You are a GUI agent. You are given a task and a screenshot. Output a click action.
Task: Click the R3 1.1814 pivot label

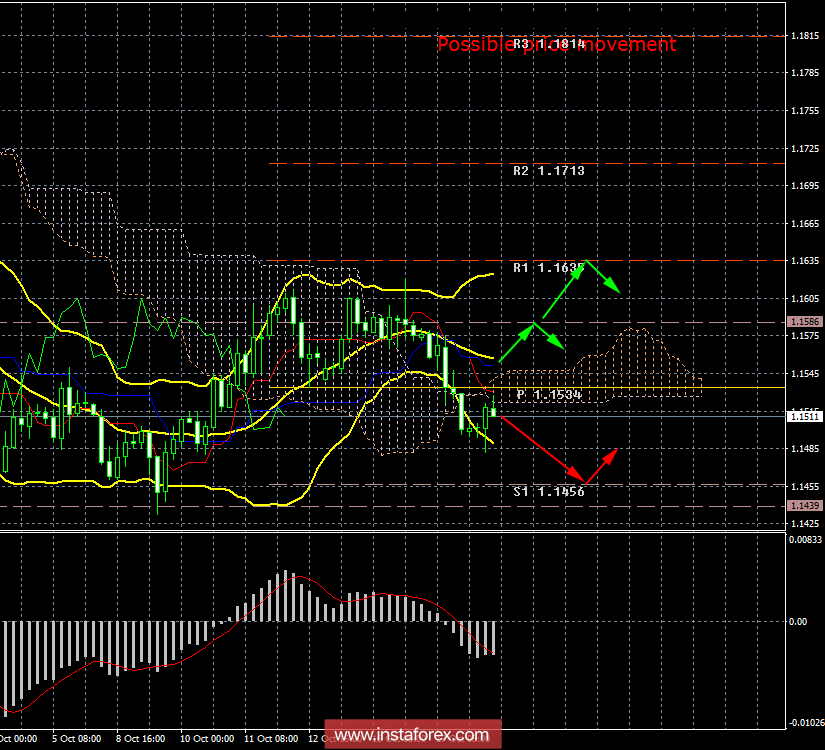point(549,44)
